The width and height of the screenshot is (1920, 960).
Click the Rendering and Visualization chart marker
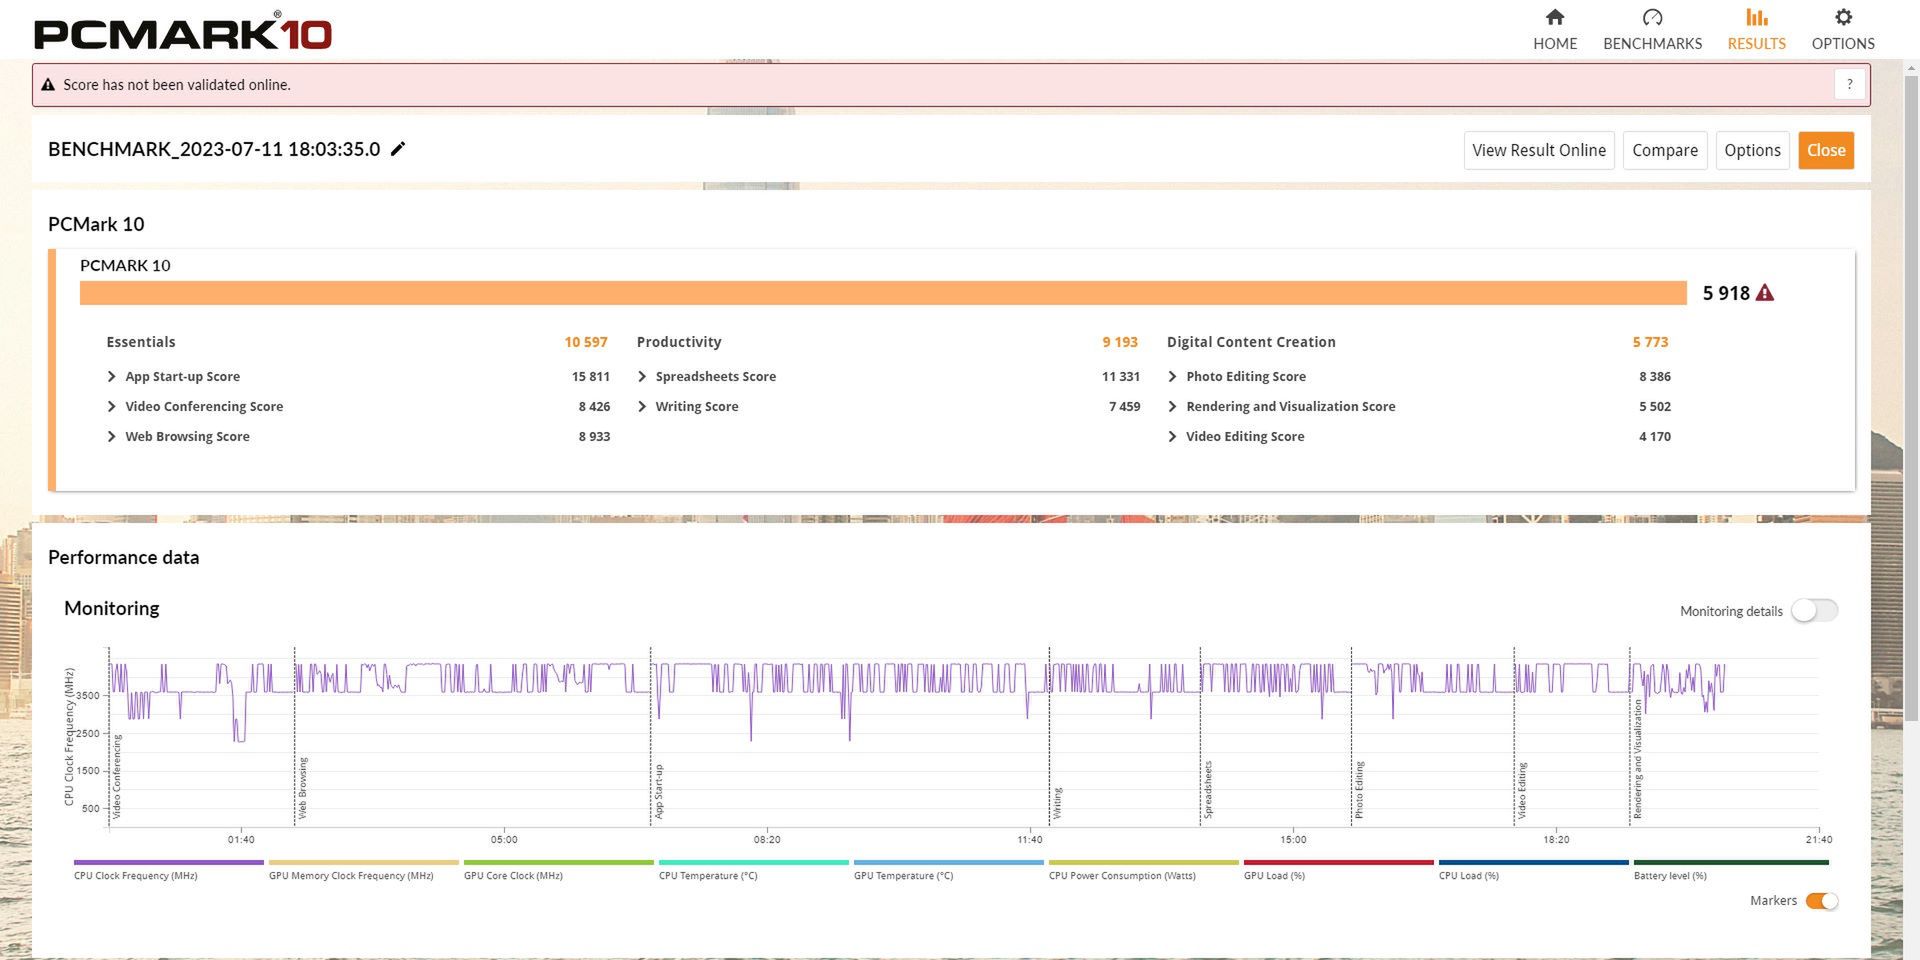(1638, 759)
